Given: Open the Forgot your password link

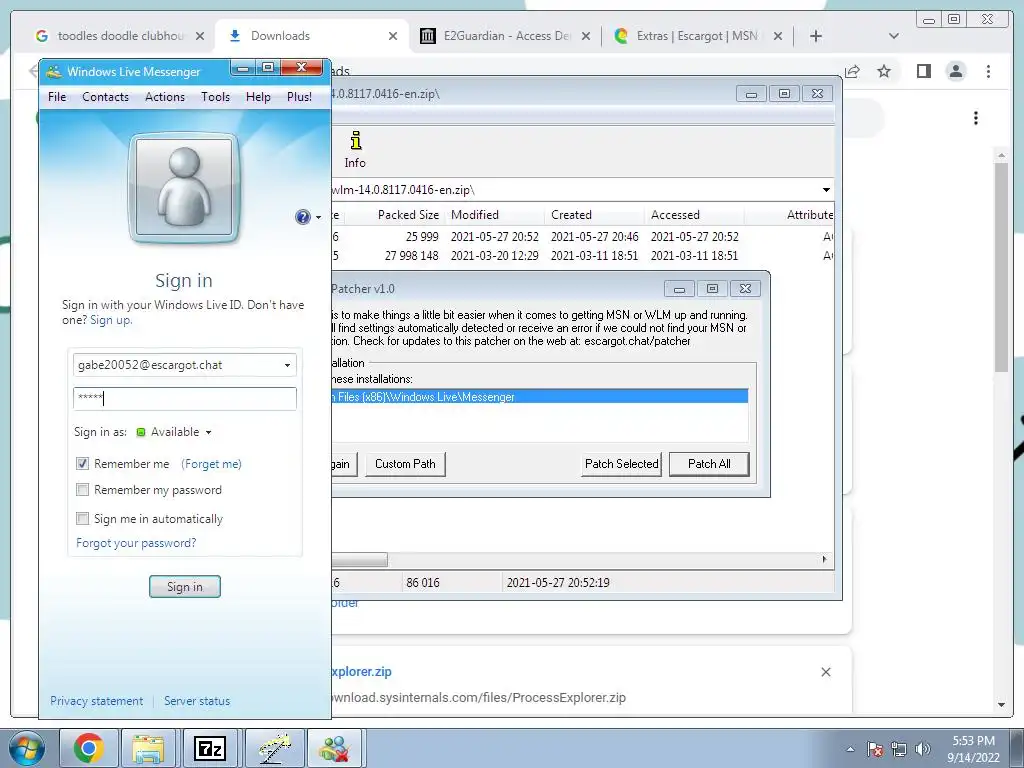Looking at the screenshot, I should 136,543.
